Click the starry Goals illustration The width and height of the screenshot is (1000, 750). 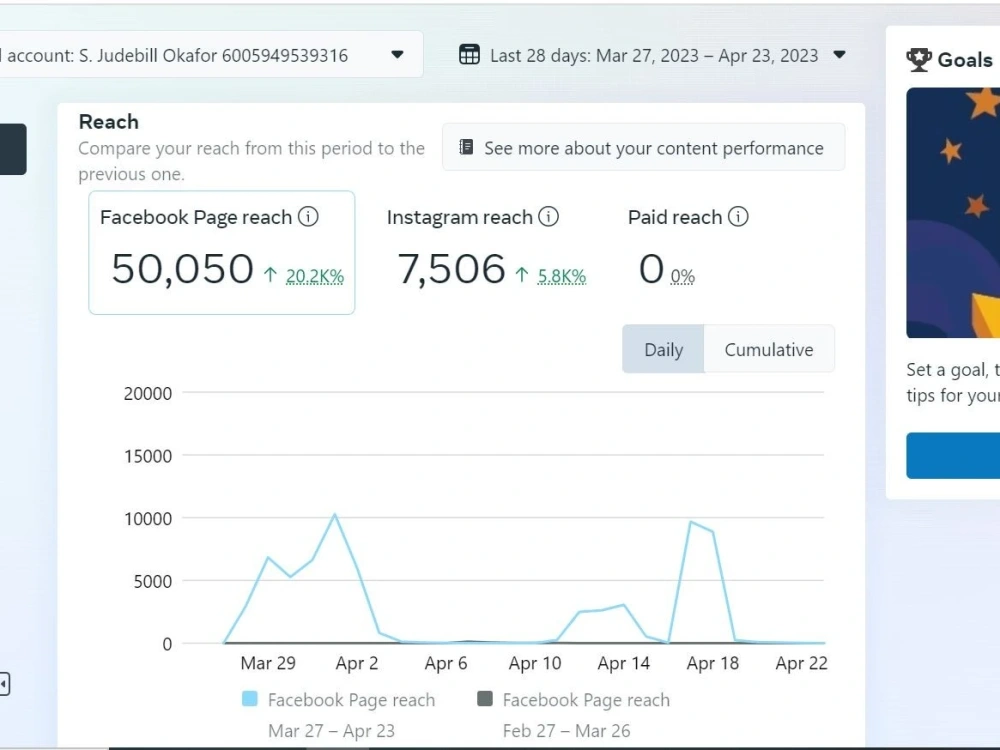pyautogui.click(x=953, y=213)
